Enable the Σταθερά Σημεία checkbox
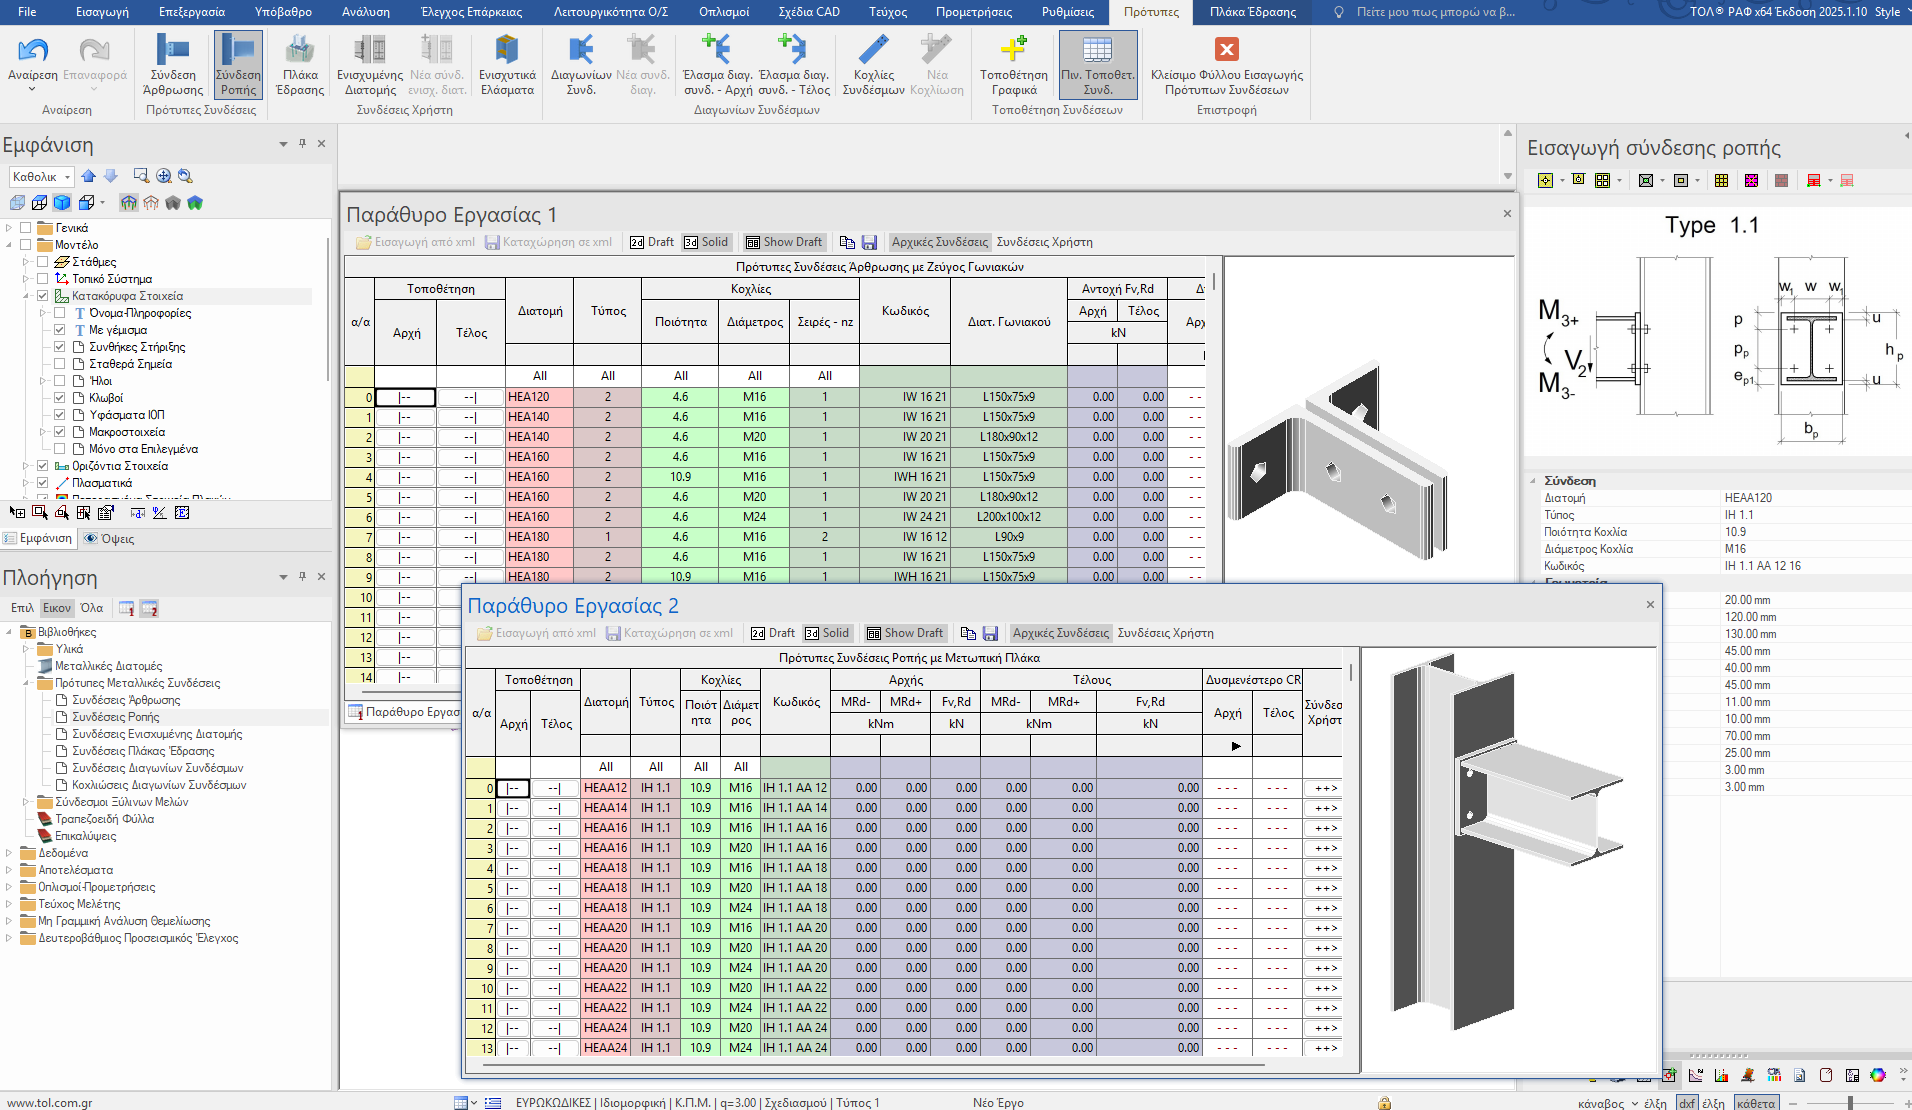1912x1110 pixels. coord(60,364)
